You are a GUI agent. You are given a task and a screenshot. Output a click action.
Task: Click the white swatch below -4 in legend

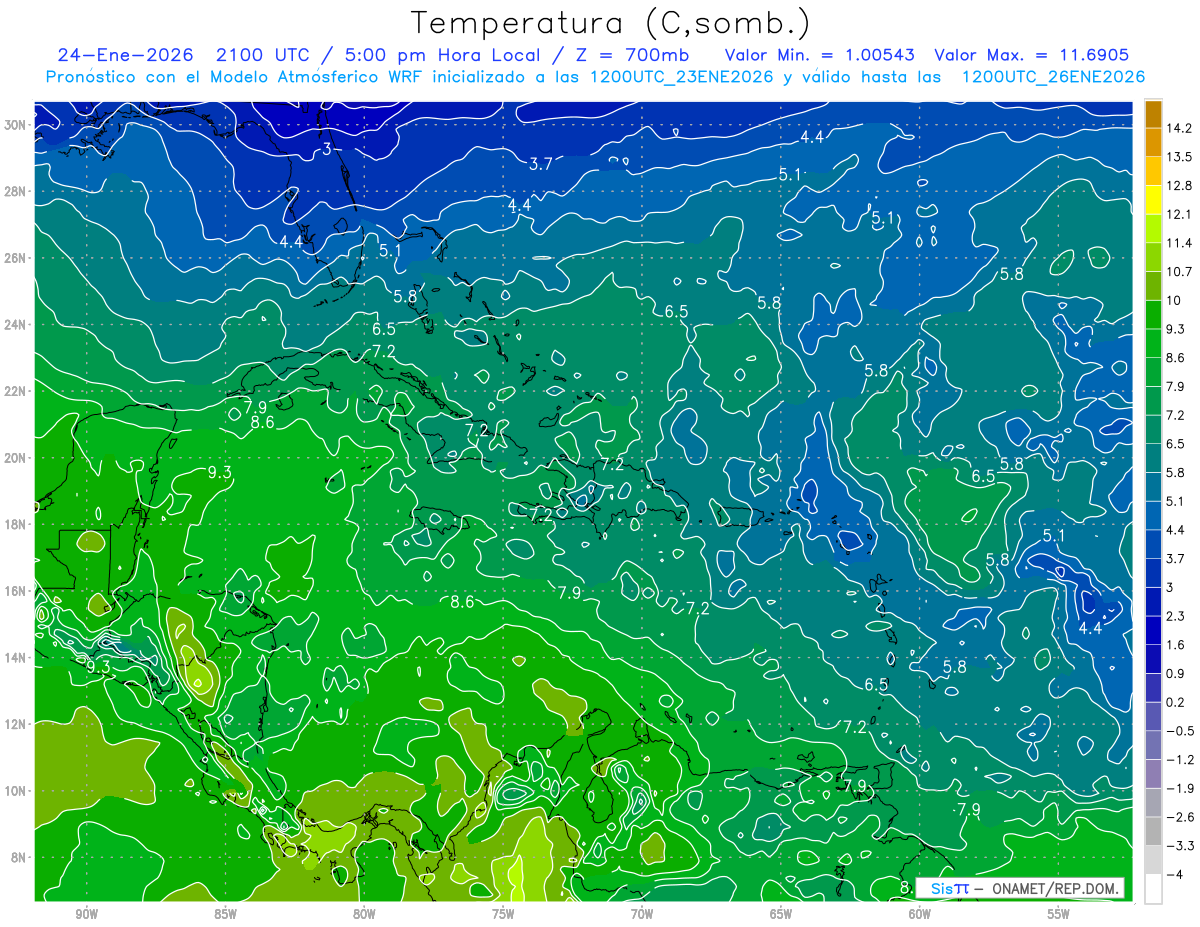coord(1153,889)
